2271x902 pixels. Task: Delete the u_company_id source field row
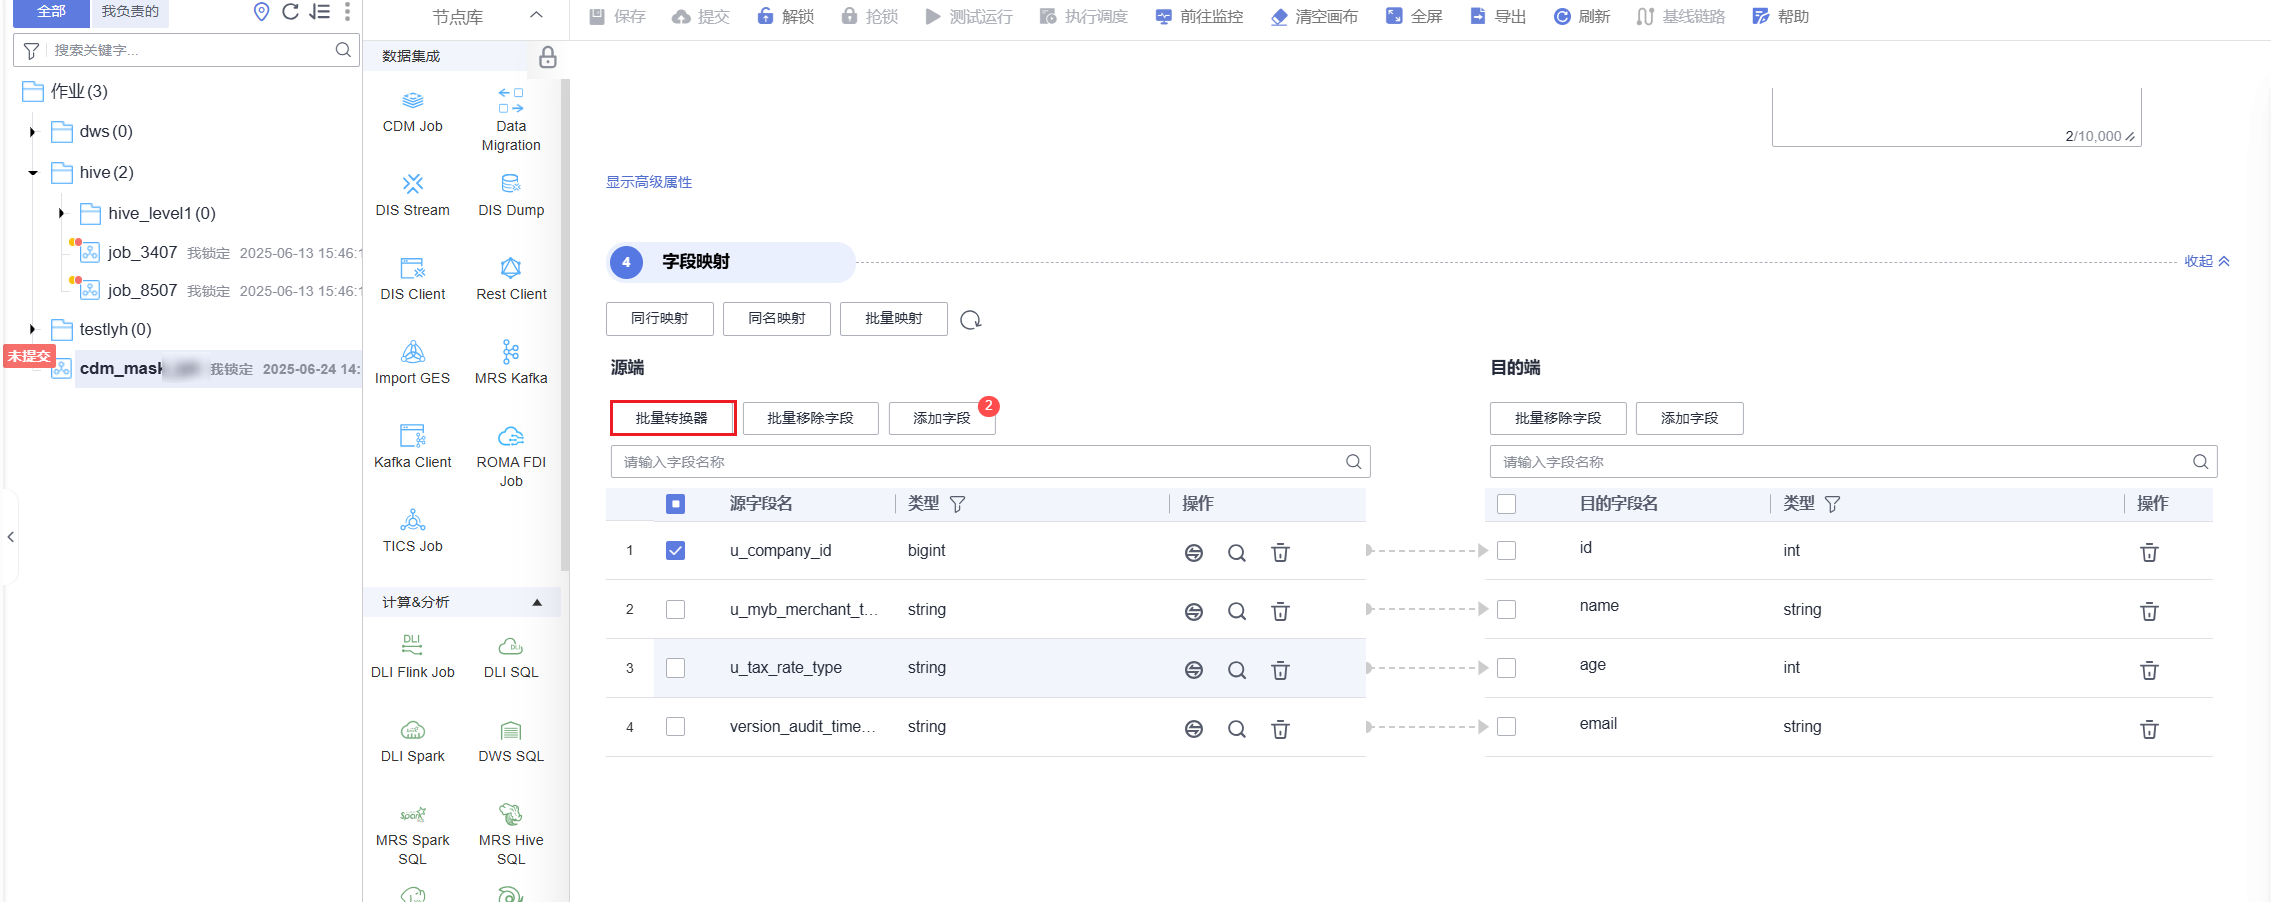(1280, 553)
